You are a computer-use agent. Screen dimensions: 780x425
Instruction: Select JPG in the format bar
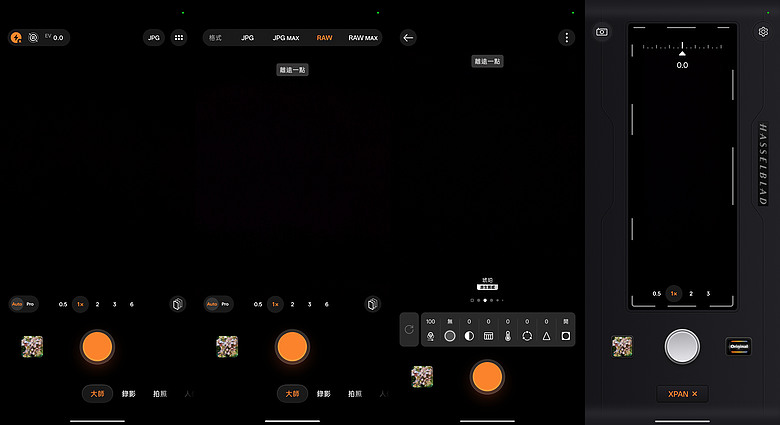pos(247,38)
